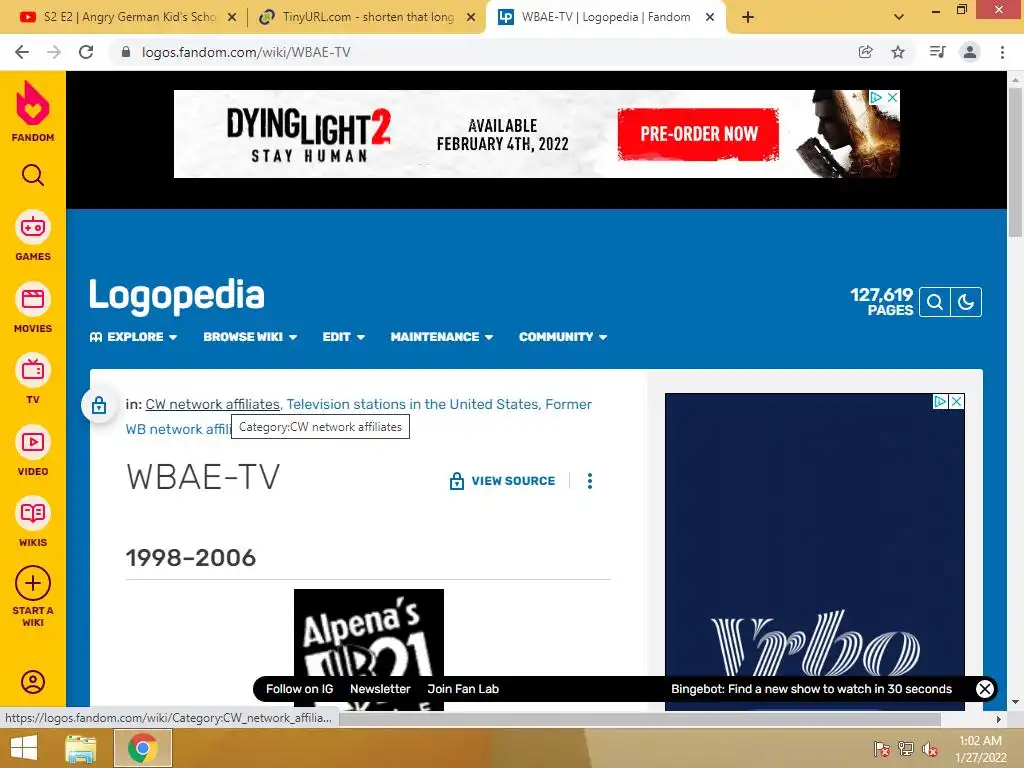Close the Dying Light 2 banner ad

[x=892, y=97]
